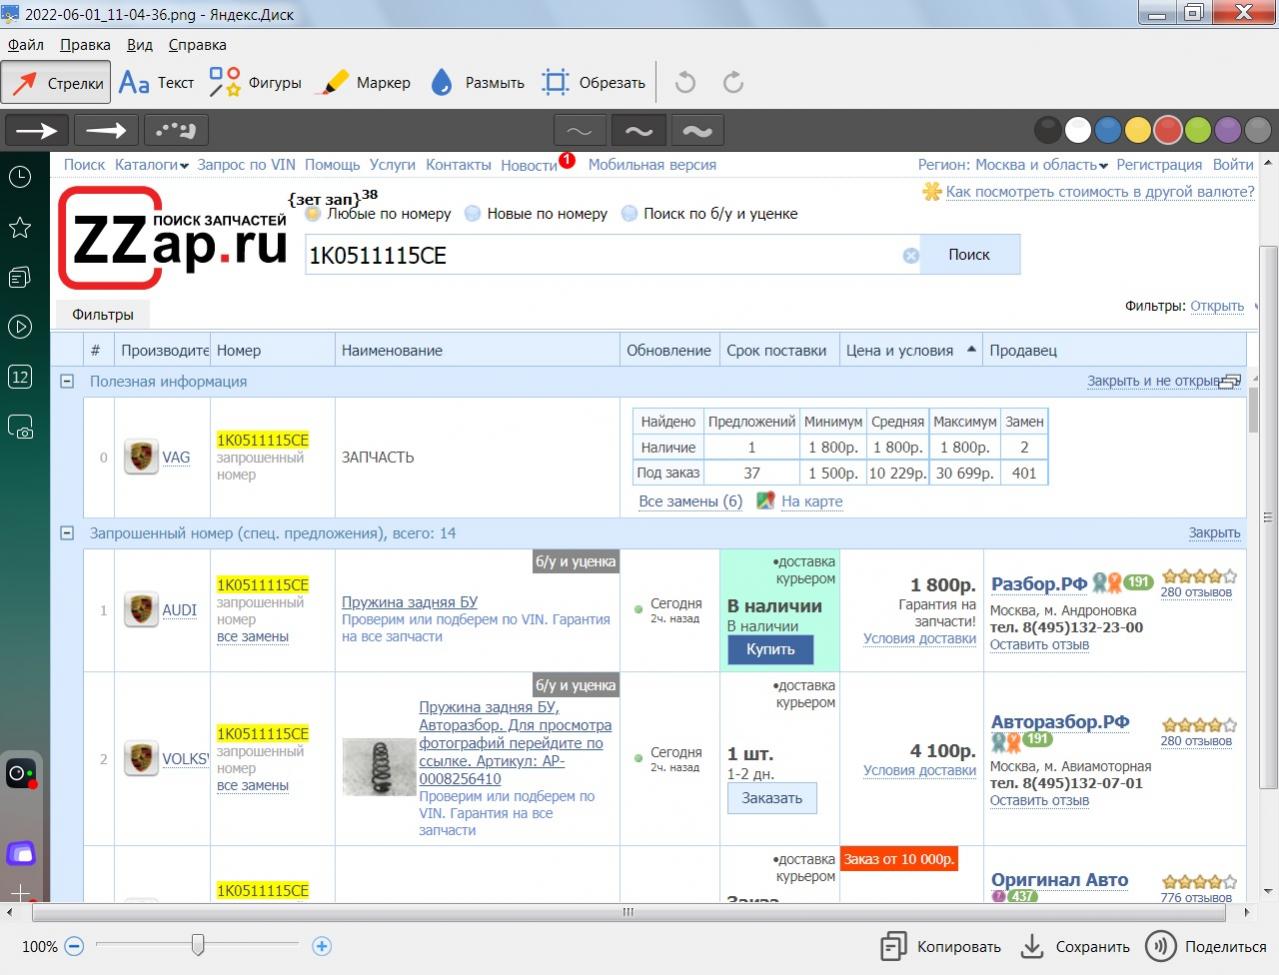Image resolution: width=1279 pixels, height=975 pixels.
Task: Select the thickest line thickness
Action: pyautogui.click(x=698, y=131)
